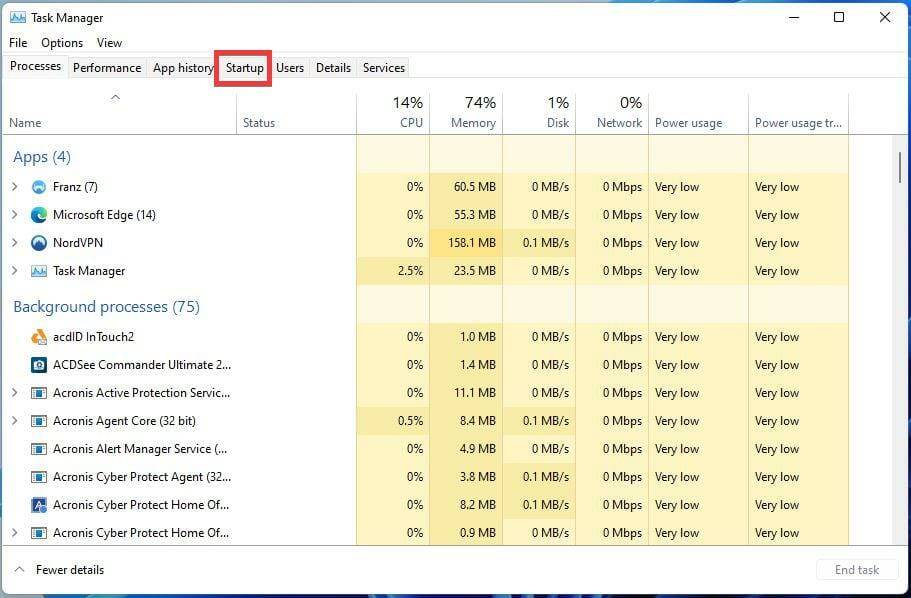Click the Acronis Active Protection Service icon

click(x=38, y=393)
